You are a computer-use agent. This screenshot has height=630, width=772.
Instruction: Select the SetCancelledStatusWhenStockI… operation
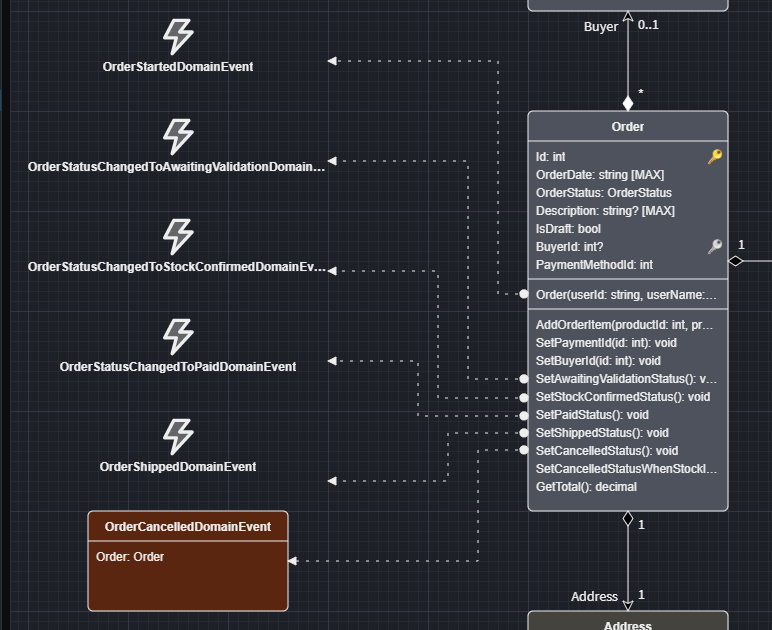point(628,469)
